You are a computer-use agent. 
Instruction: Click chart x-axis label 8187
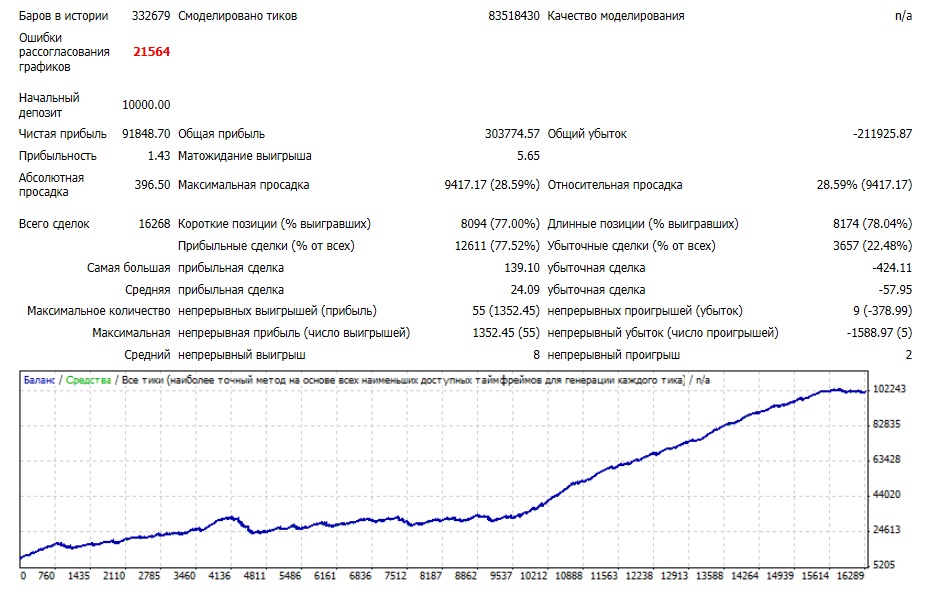(x=431, y=576)
